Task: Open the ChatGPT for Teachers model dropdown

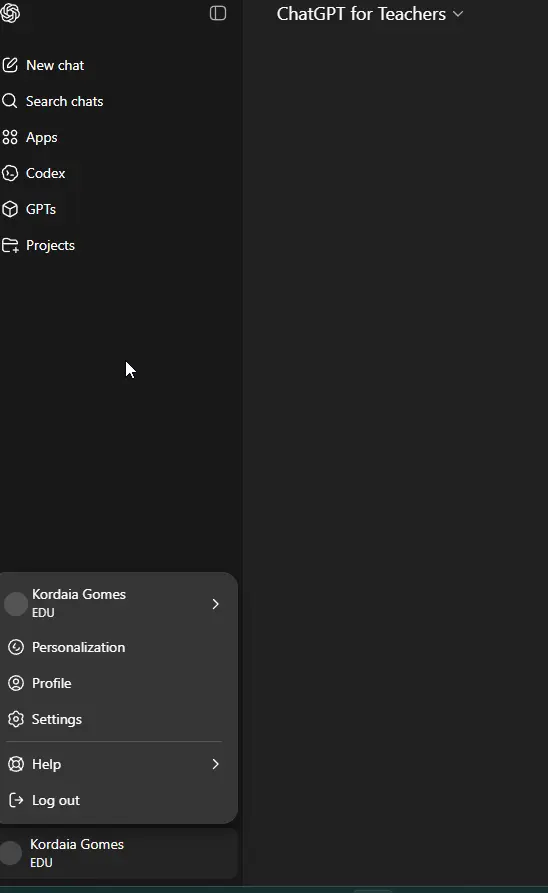Action: [x=370, y=14]
